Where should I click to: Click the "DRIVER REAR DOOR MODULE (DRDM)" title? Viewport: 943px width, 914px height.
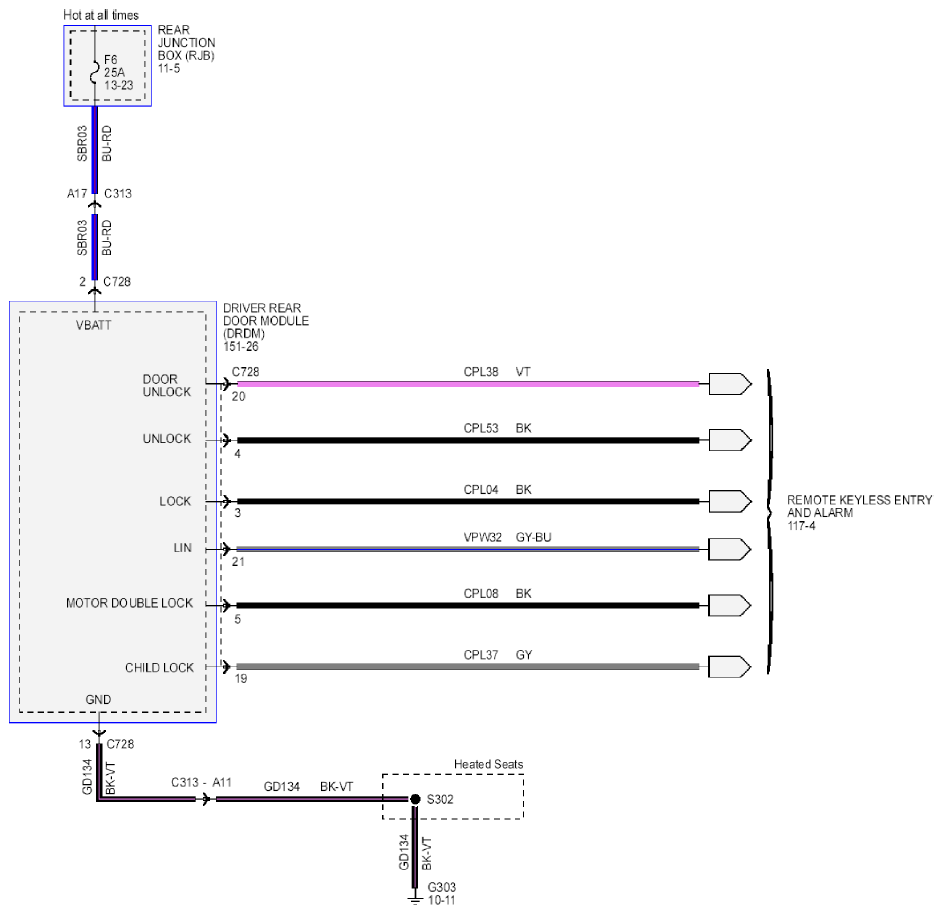[x=266, y=321]
